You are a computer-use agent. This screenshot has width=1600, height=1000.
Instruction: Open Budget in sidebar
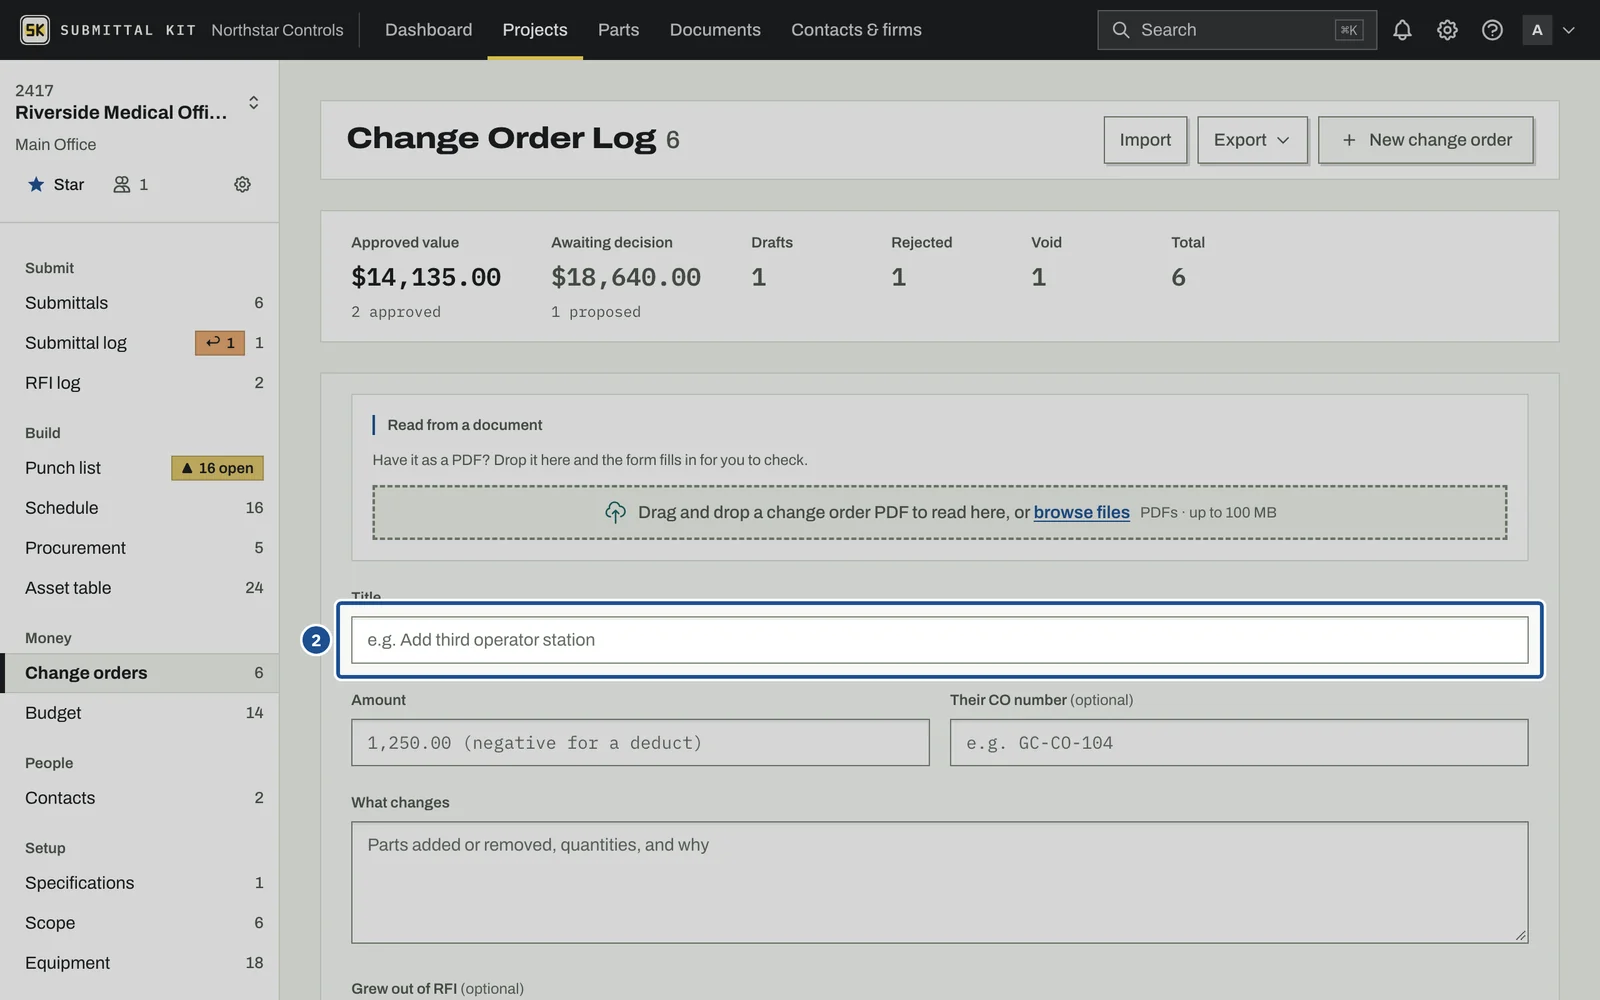140,713
